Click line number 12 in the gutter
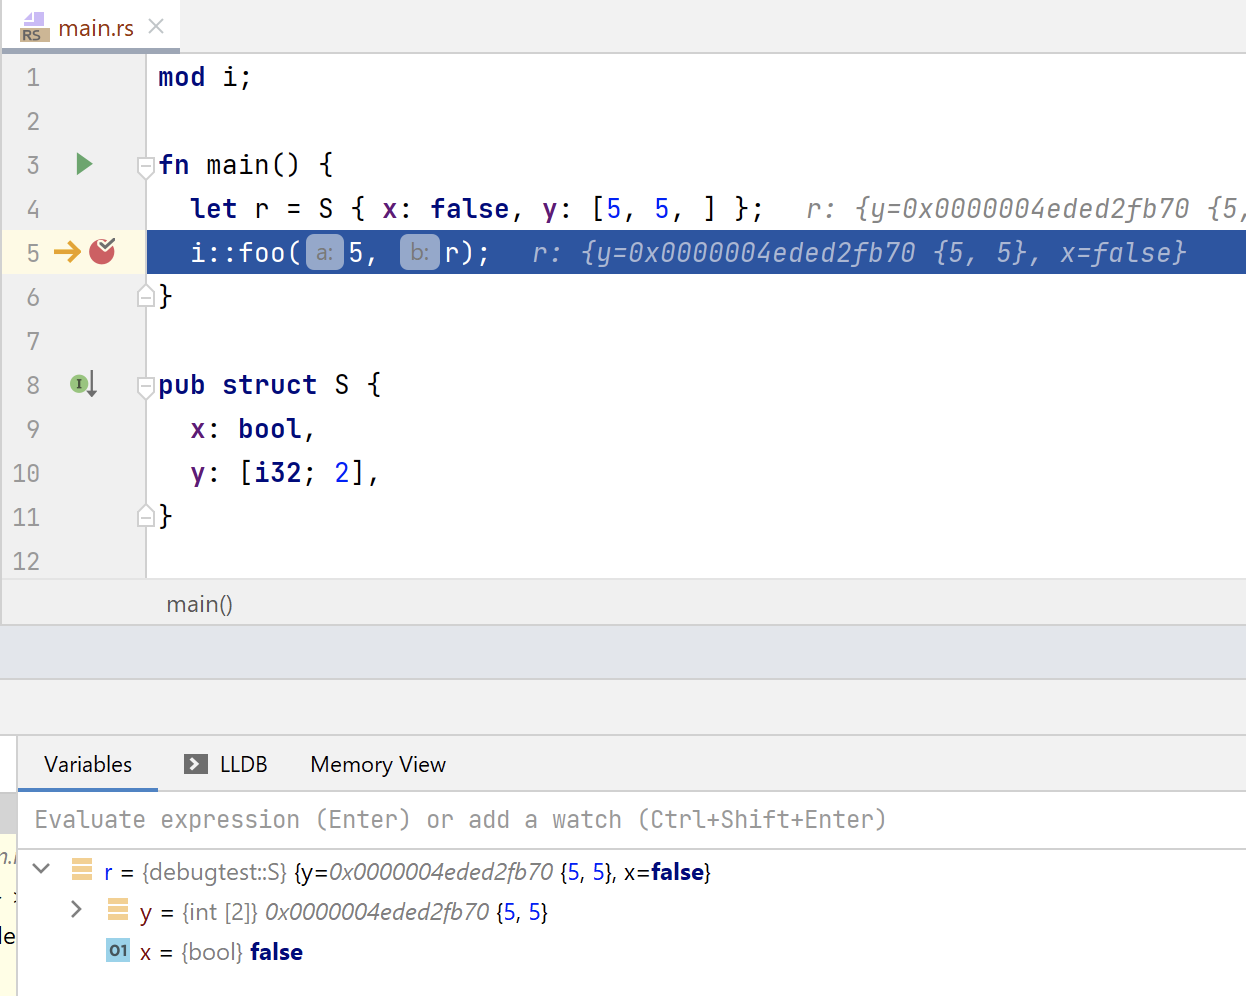Image resolution: width=1246 pixels, height=996 pixels. tap(26, 561)
